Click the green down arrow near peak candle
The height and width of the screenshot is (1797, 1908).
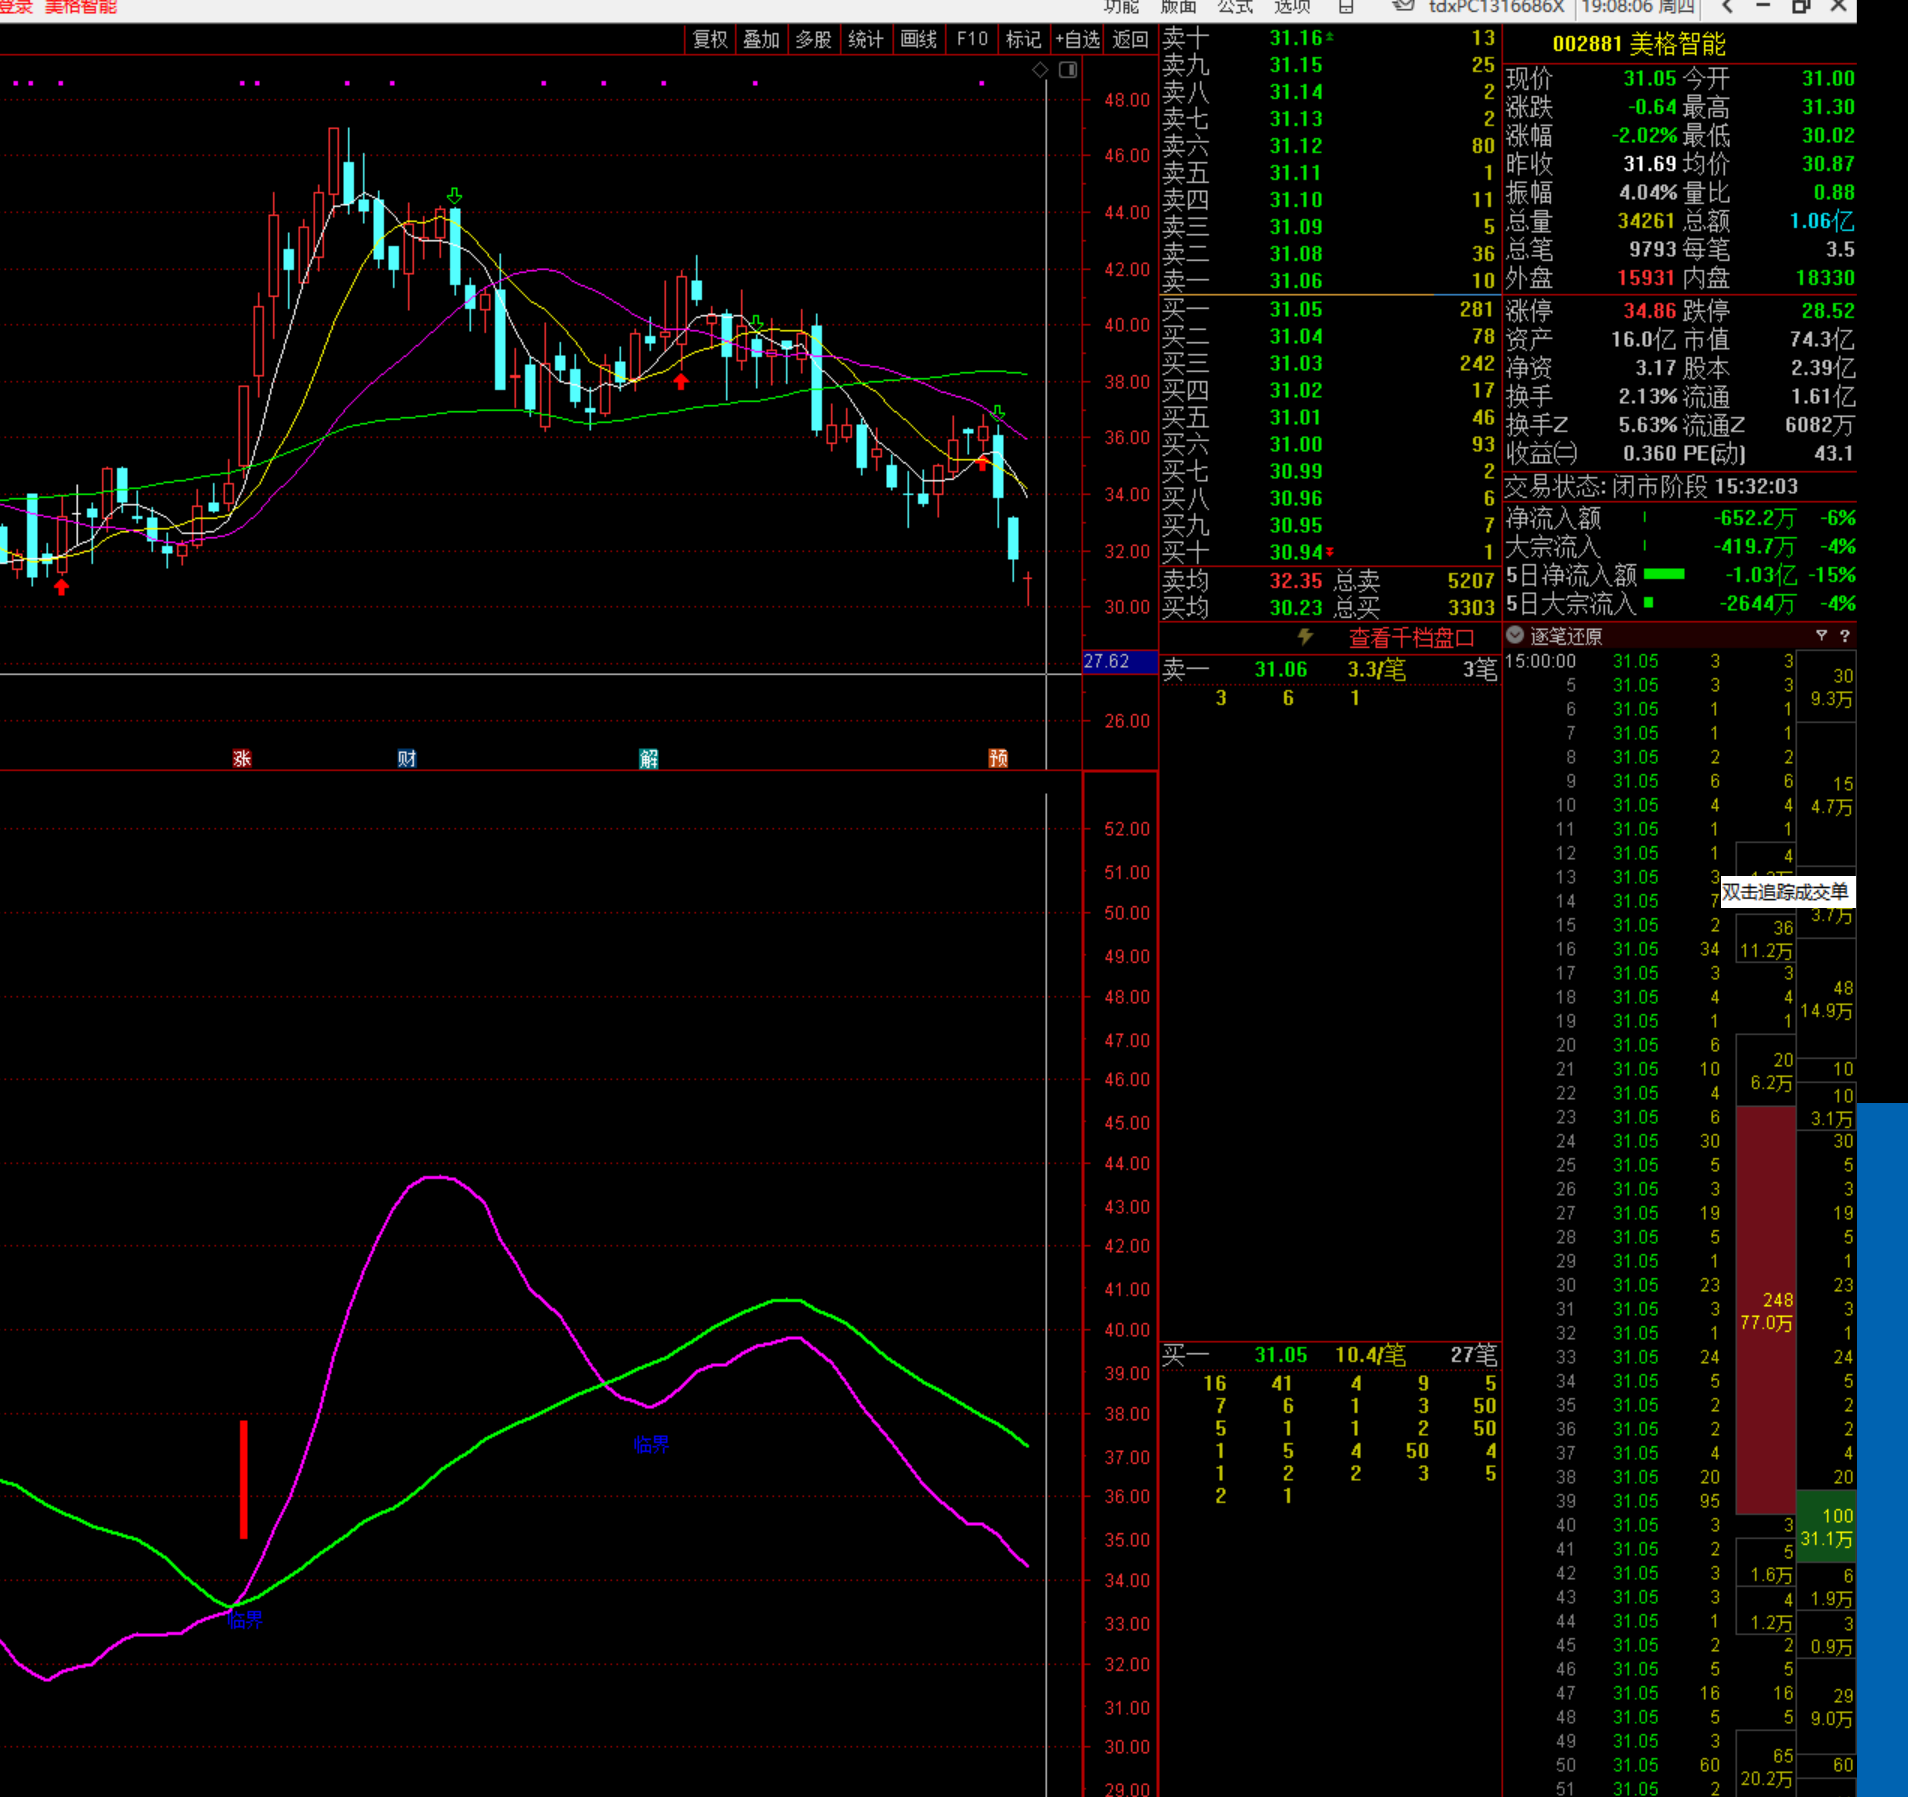pos(455,196)
